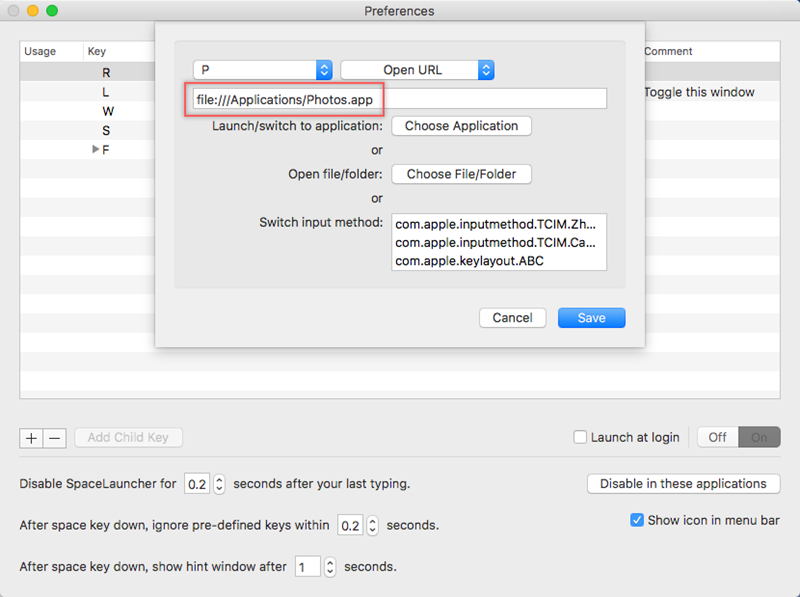Open Disable in these applications

[x=683, y=484]
